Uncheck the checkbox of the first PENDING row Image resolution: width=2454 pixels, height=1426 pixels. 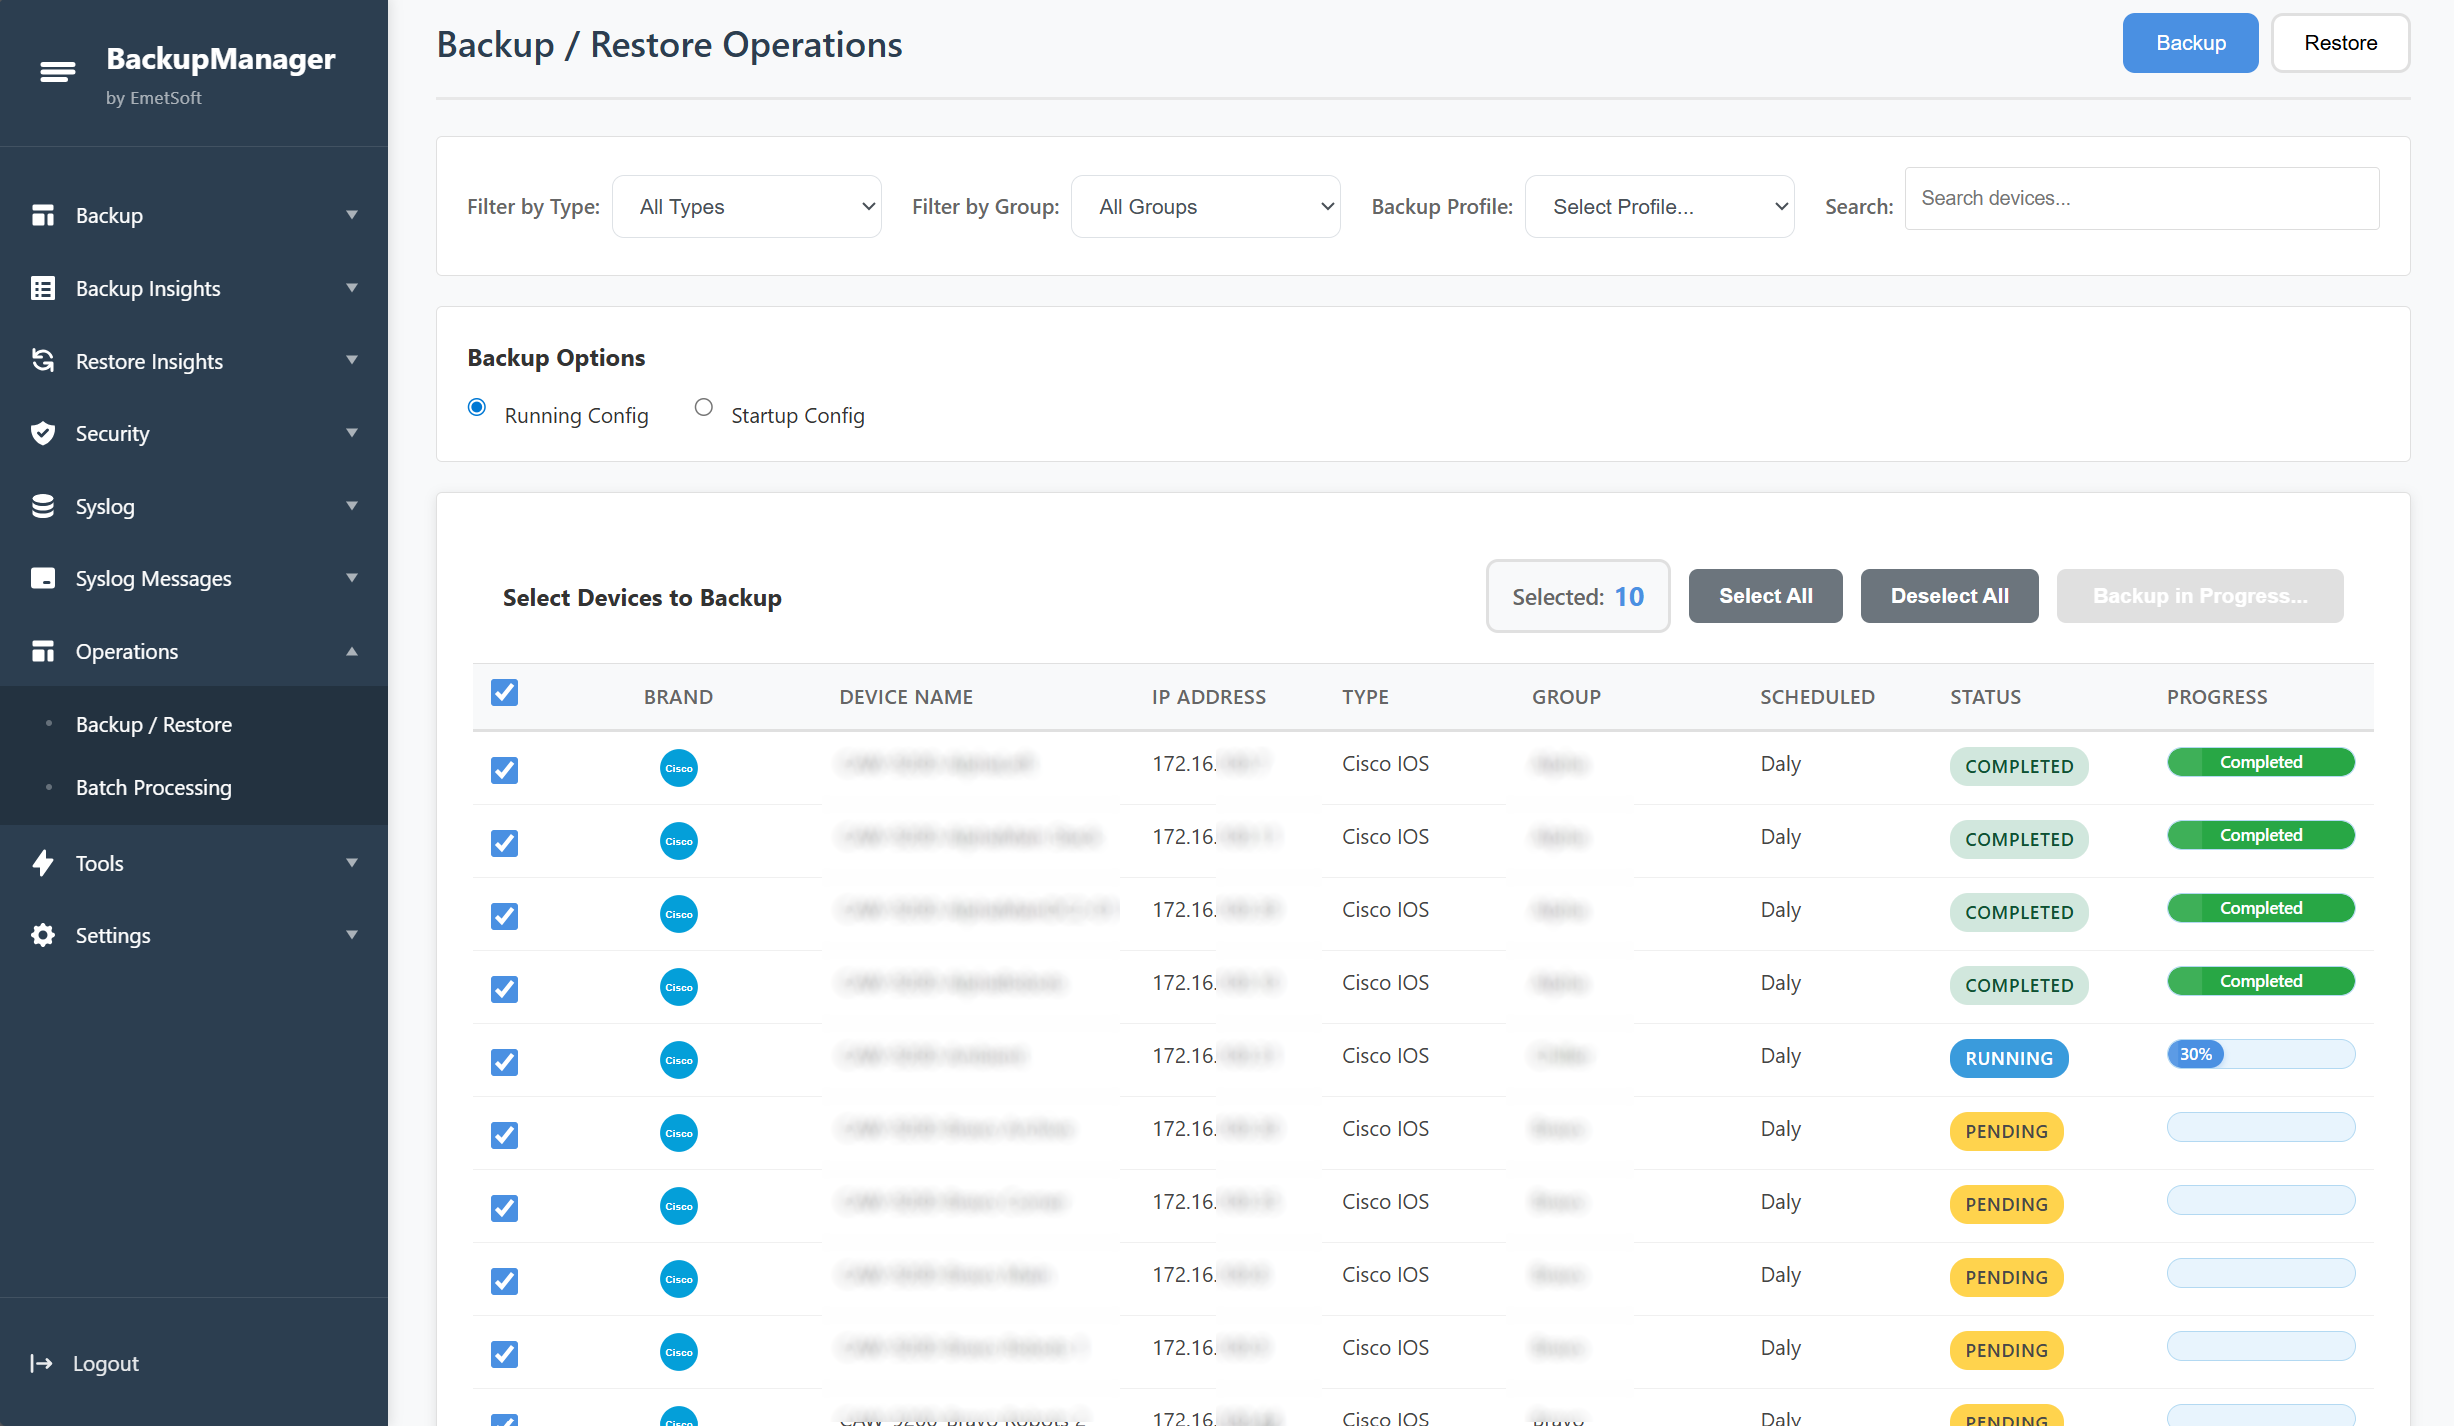[505, 1135]
